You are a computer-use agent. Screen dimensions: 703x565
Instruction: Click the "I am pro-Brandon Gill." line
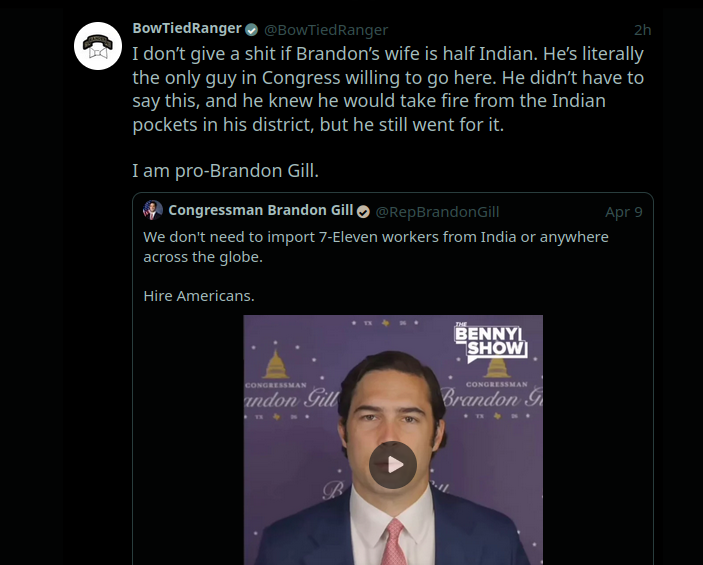[x=225, y=170]
